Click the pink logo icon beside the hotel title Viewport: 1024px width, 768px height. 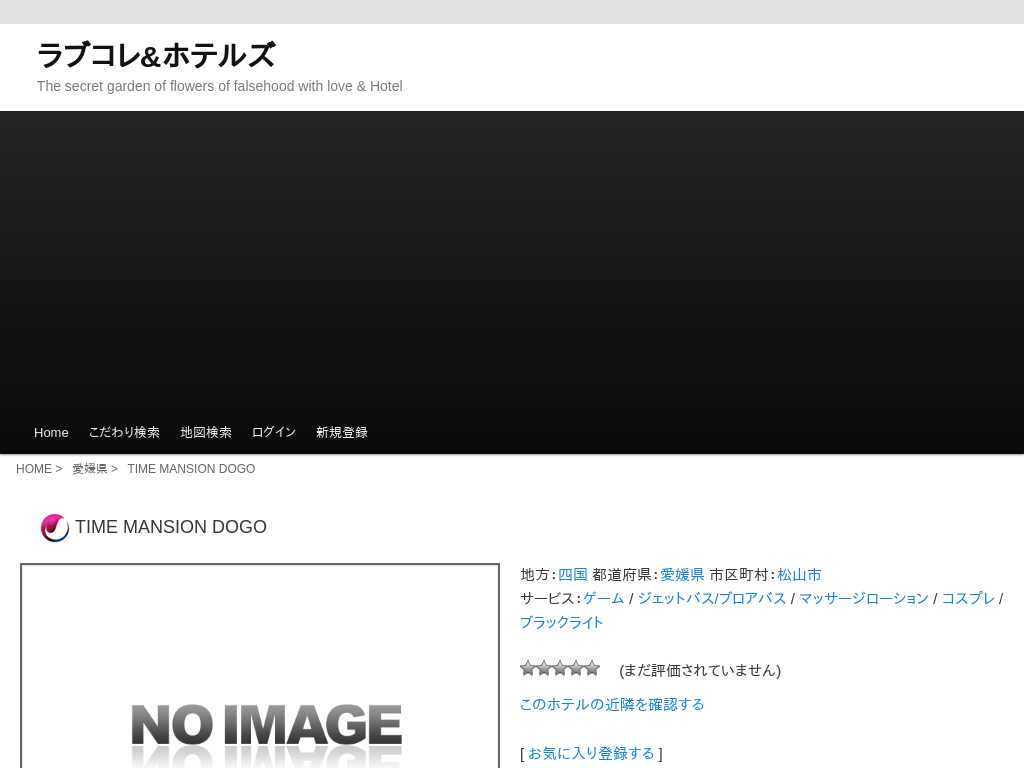(55, 528)
